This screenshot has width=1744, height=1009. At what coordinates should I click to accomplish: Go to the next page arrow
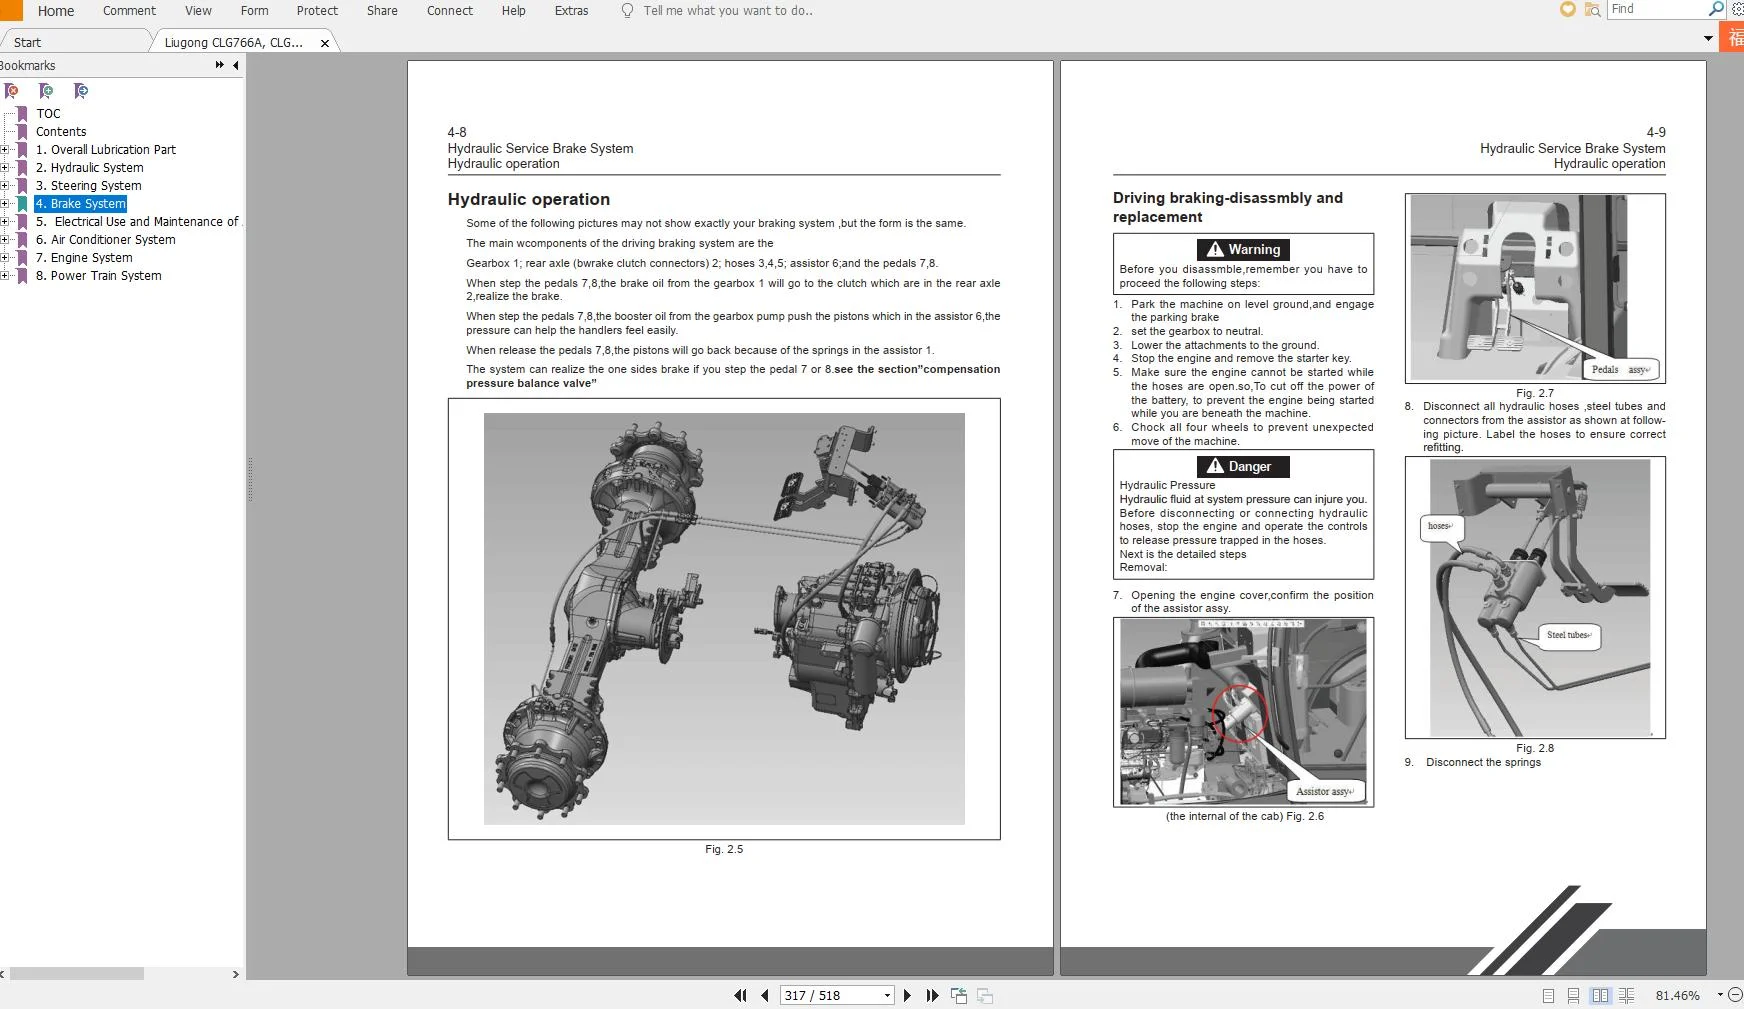click(x=907, y=995)
